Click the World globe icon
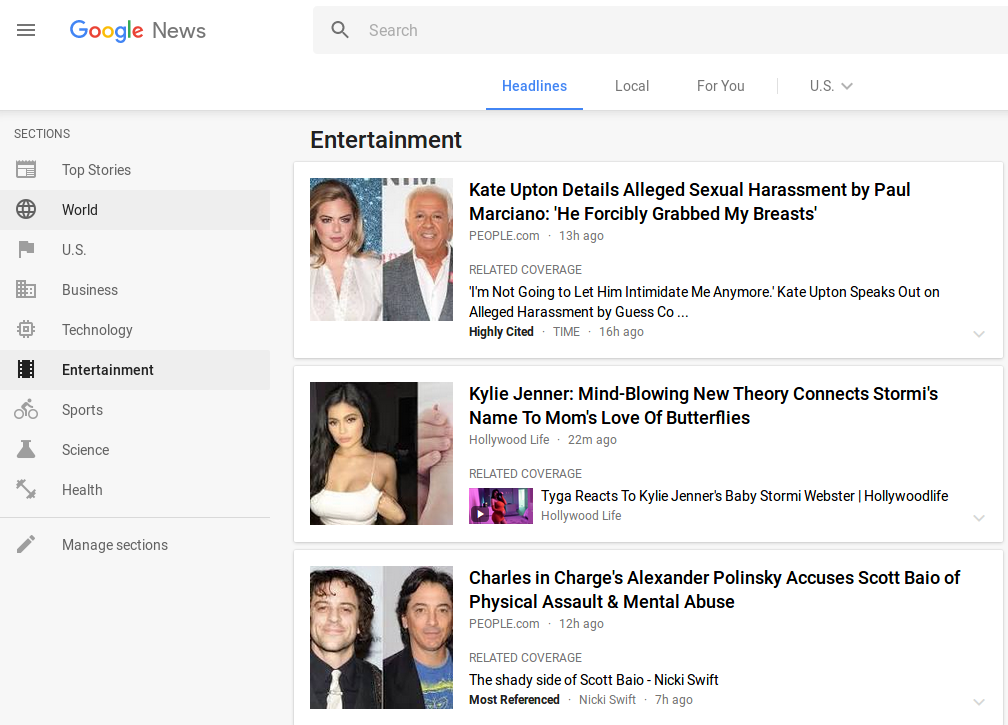The height and width of the screenshot is (725, 1008). click(x=26, y=210)
